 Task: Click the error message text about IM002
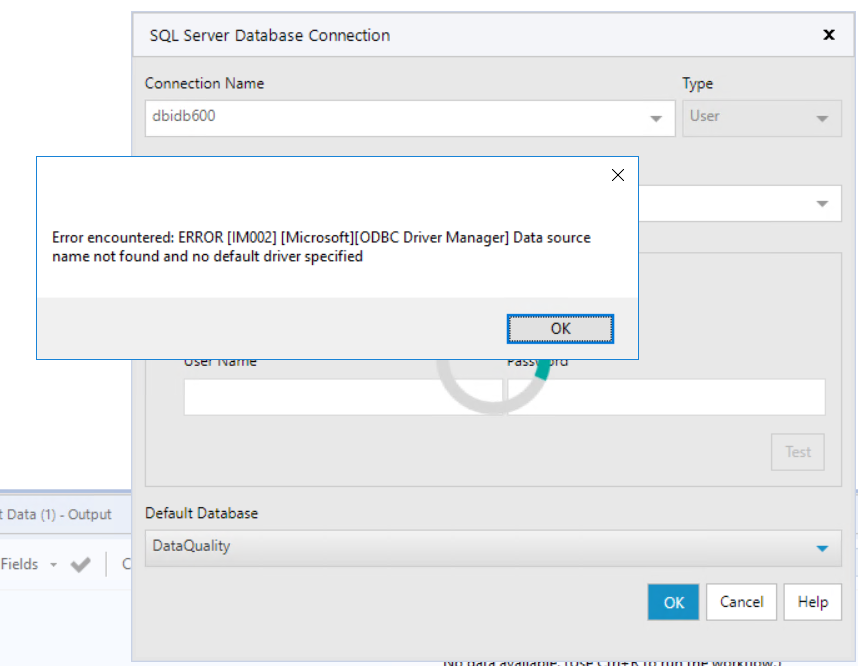[321, 245]
